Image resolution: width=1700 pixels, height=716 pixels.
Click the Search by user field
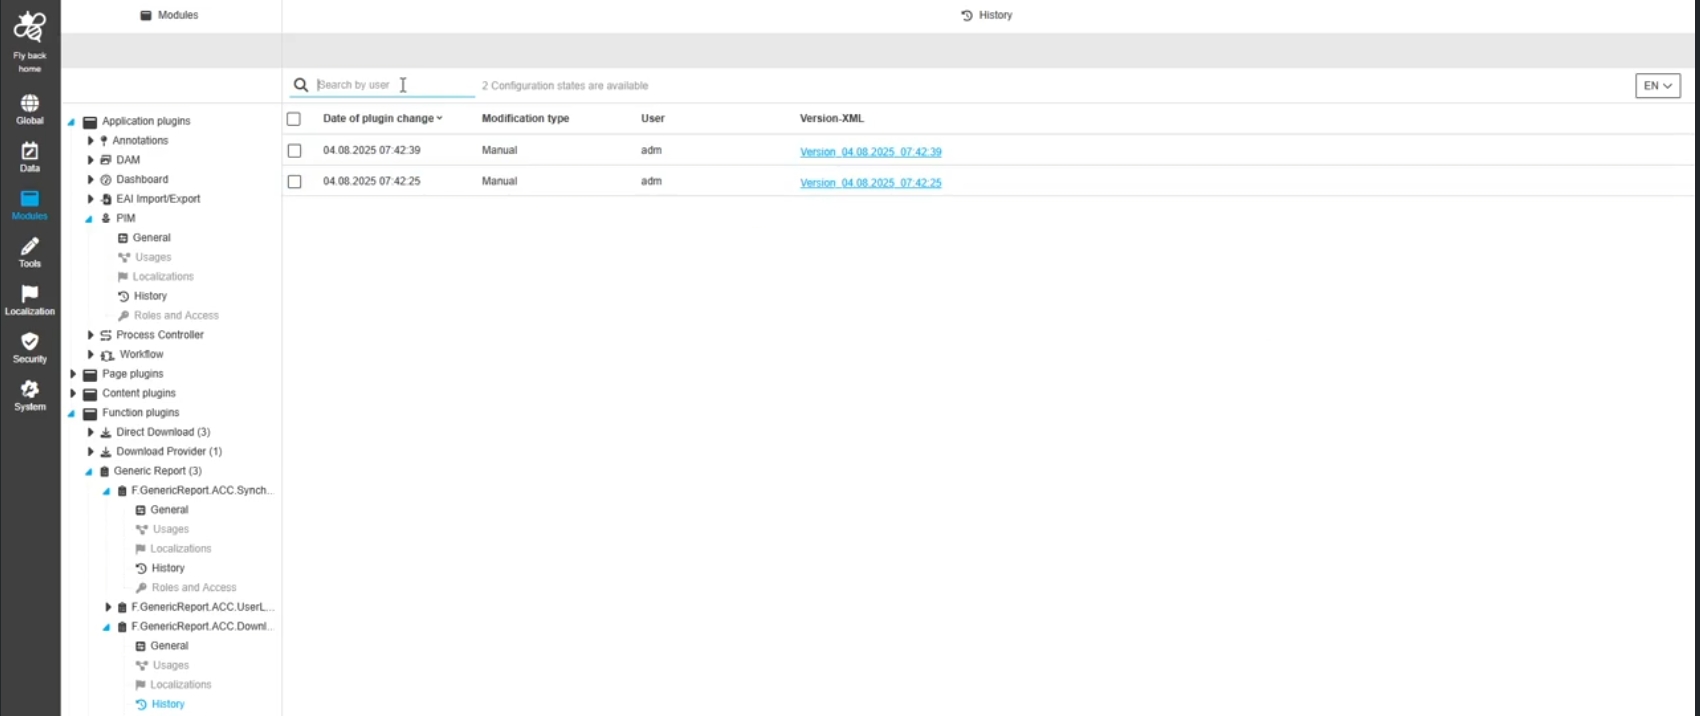pyautogui.click(x=394, y=85)
